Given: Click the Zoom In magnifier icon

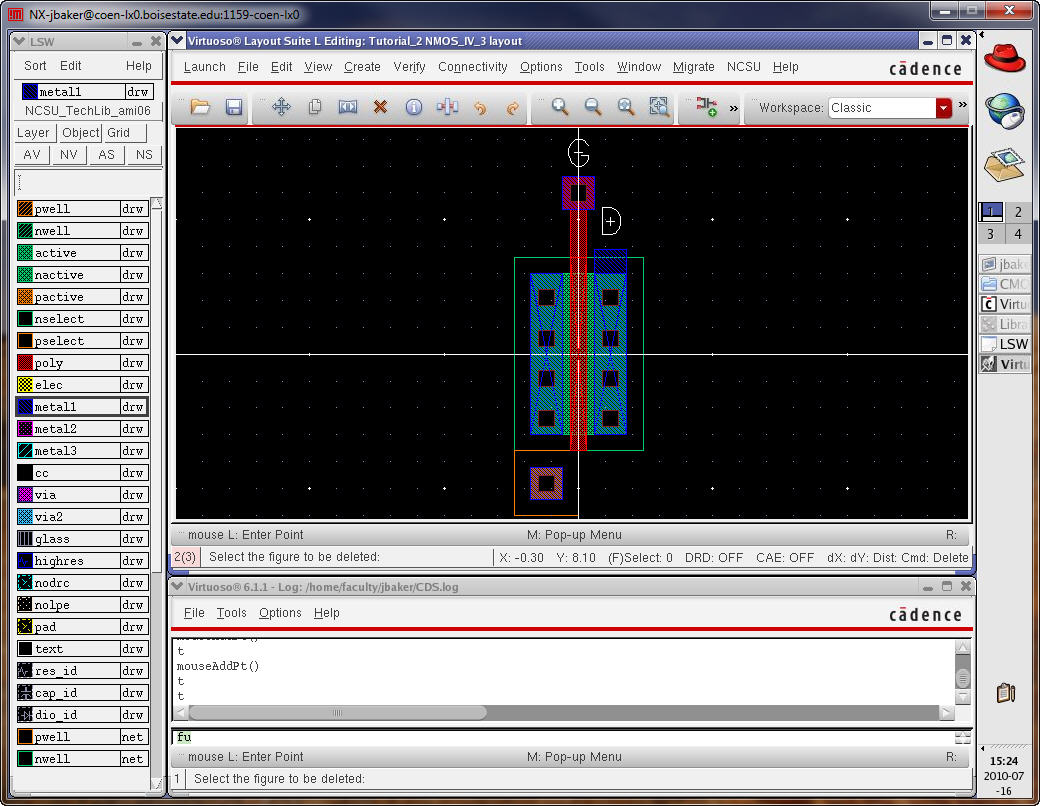Looking at the screenshot, I should [560, 107].
